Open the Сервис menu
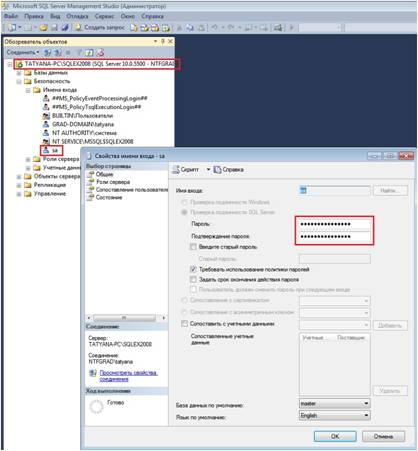This screenshot has height=451, width=418. tap(104, 16)
